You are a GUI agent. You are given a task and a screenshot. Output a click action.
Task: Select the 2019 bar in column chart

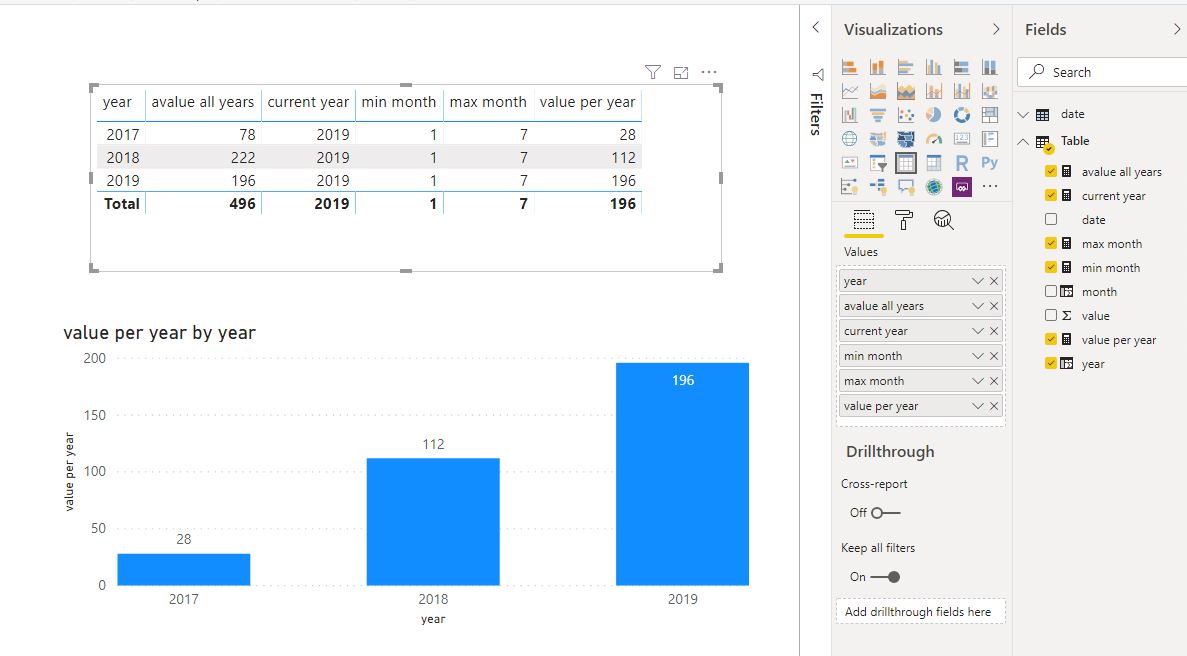coord(682,474)
